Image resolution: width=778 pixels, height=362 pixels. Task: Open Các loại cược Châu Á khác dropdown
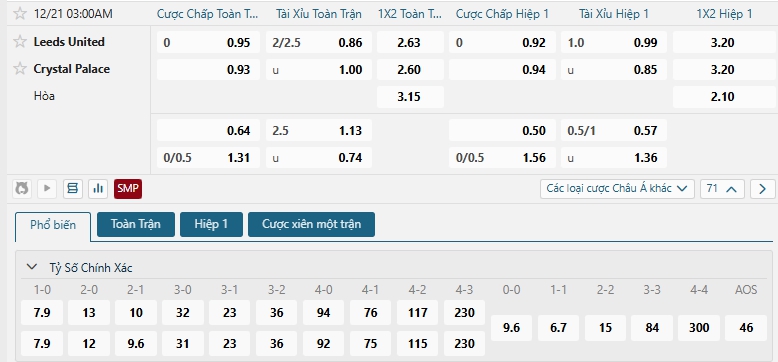[617, 189]
